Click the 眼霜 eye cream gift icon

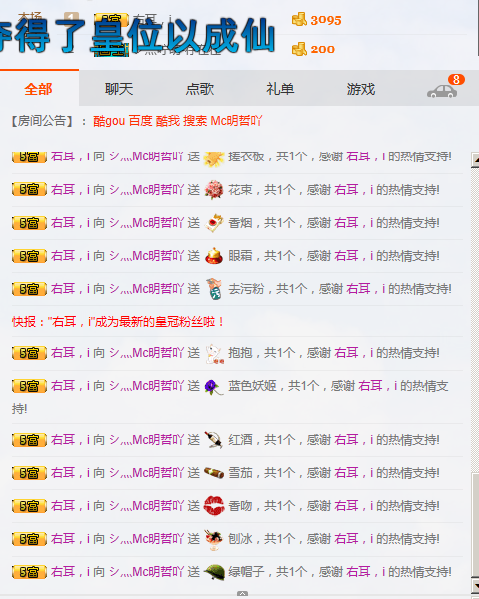pyautogui.click(x=214, y=256)
